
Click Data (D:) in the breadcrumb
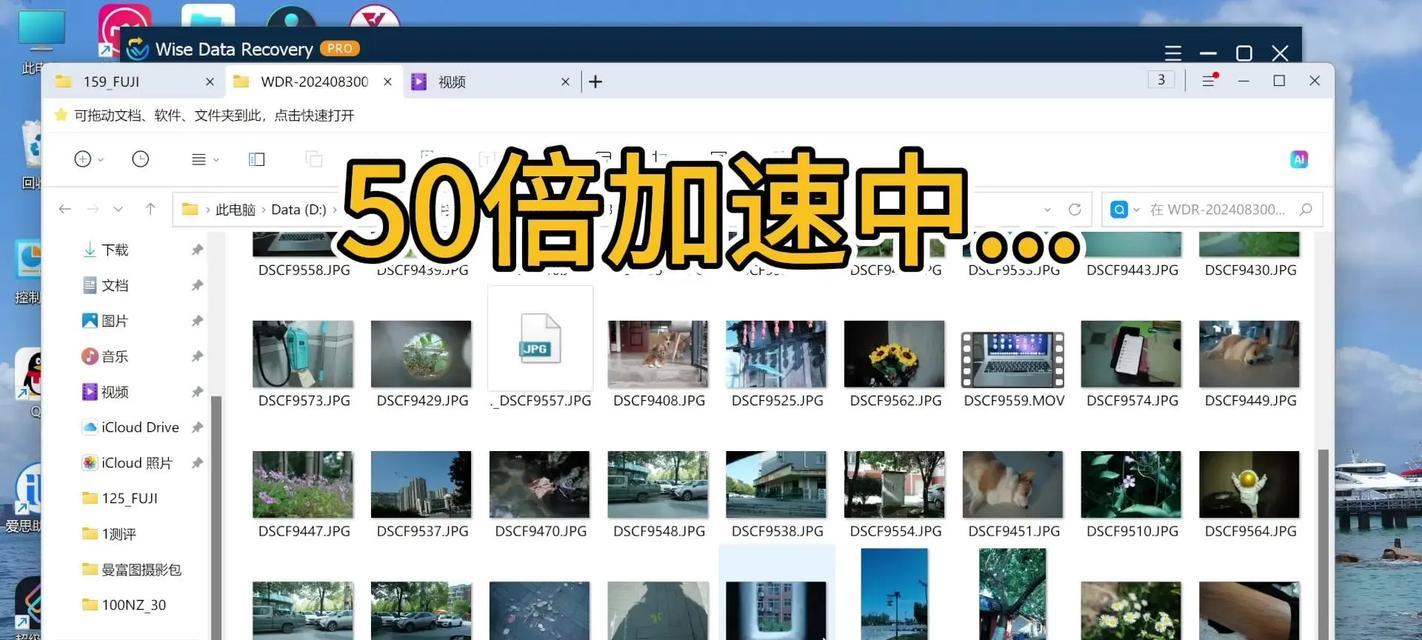[x=299, y=210]
